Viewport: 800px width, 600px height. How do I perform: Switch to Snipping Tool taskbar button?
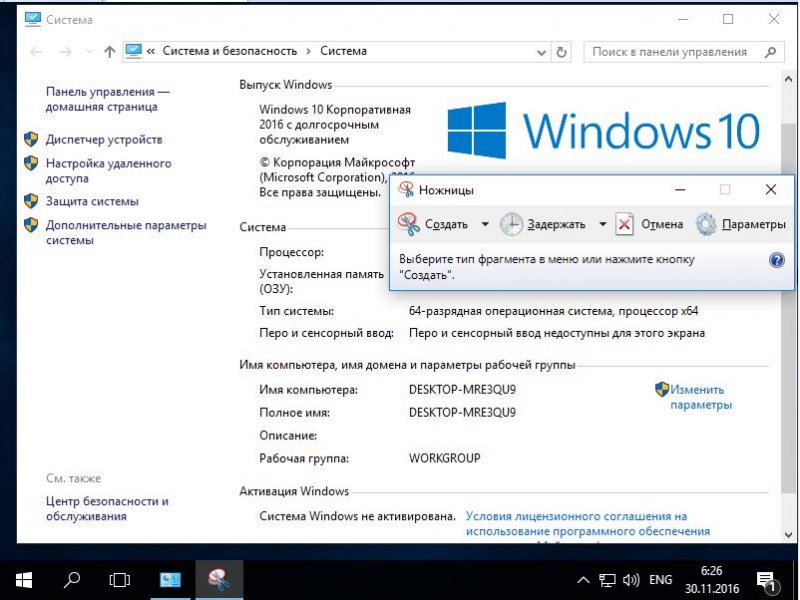[x=219, y=580]
